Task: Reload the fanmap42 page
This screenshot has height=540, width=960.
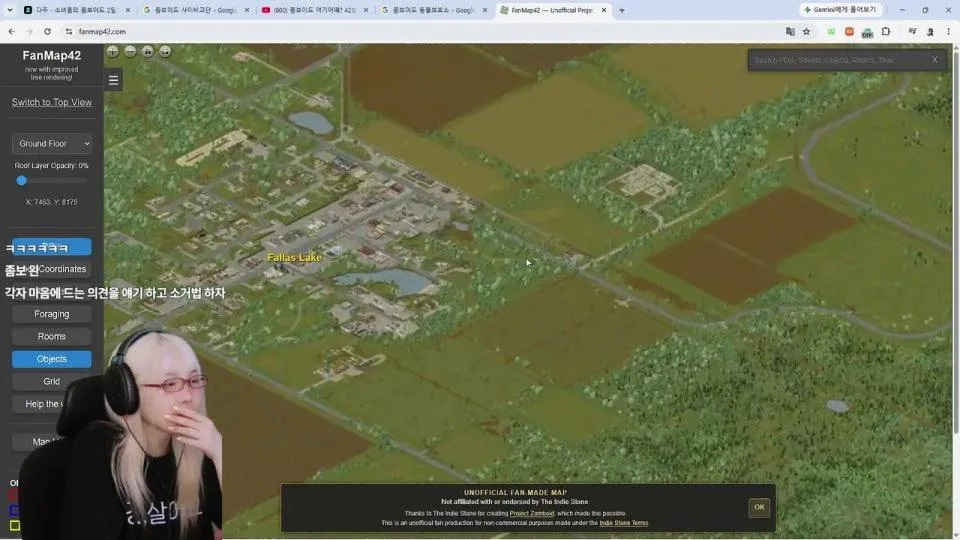Action: click(x=47, y=31)
